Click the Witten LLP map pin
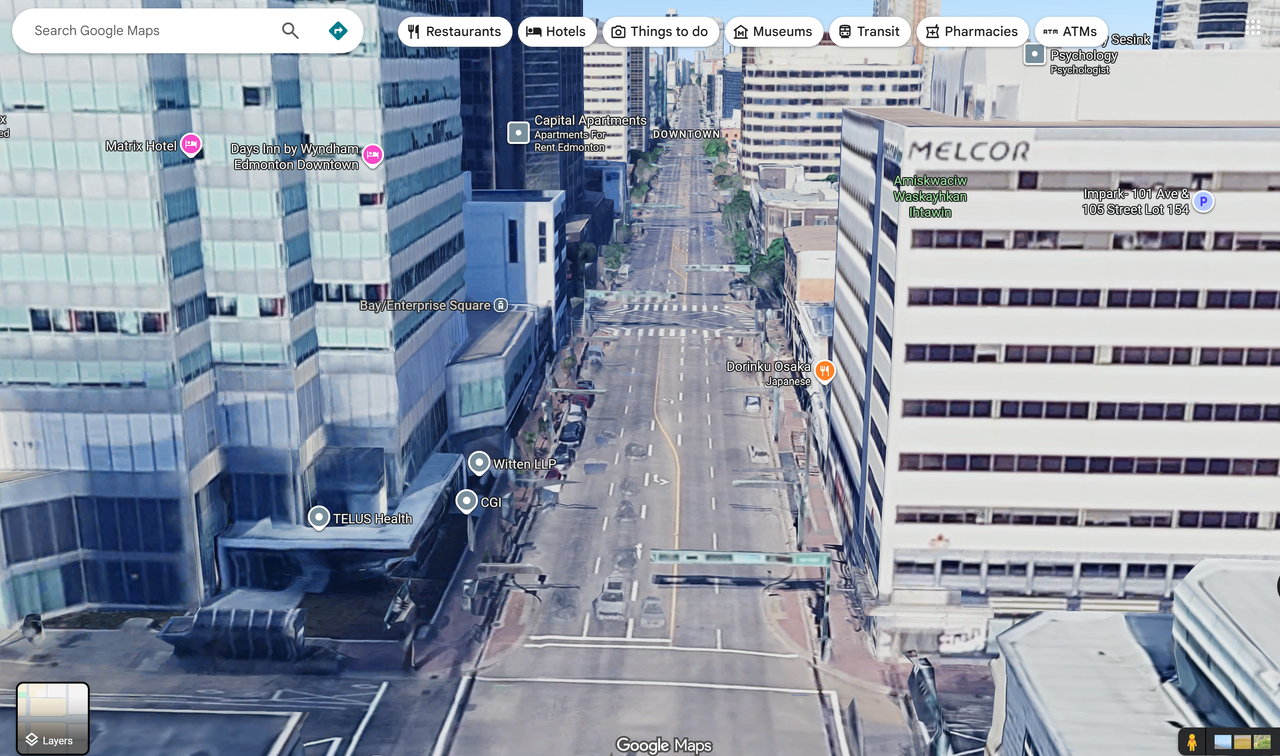Image resolution: width=1280 pixels, height=756 pixels. tap(479, 463)
